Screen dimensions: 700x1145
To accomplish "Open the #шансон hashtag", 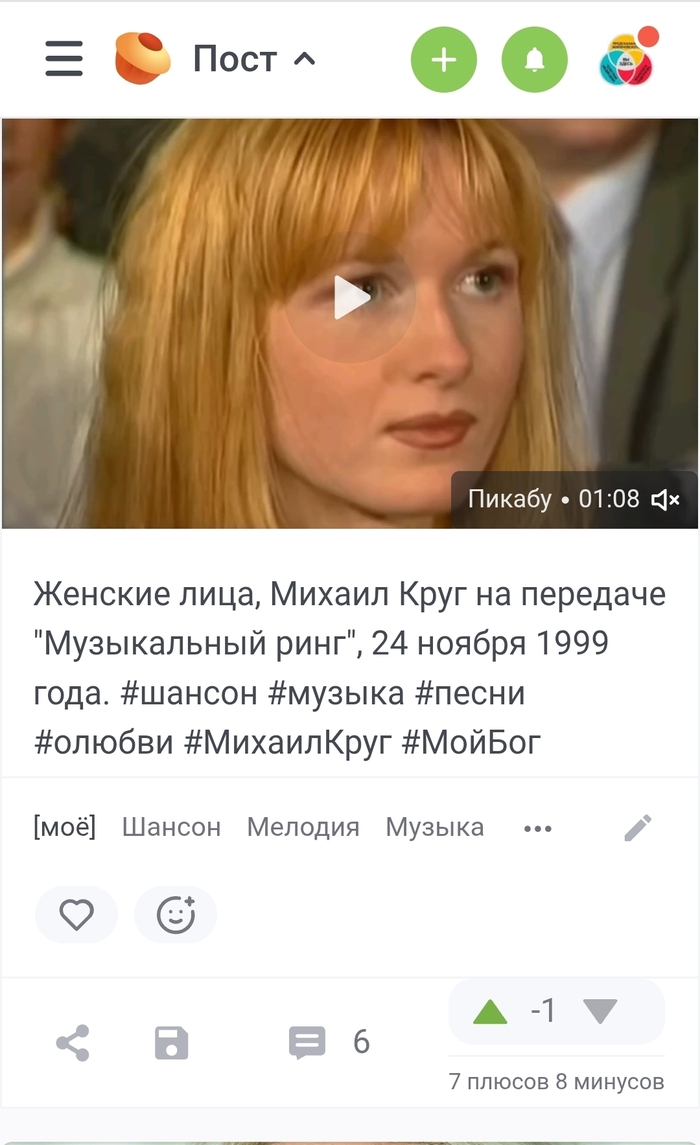I will [x=188, y=693].
